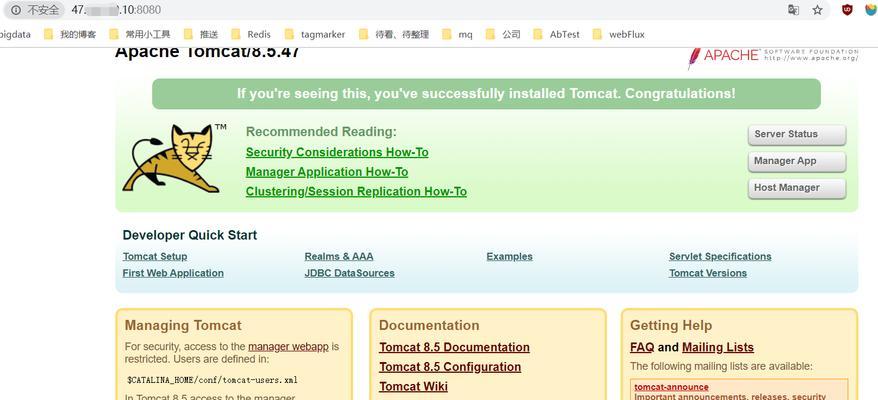Open the Tomcat Setup link
The height and width of the screenshot is (400, 878).
(x=155, y=257)
